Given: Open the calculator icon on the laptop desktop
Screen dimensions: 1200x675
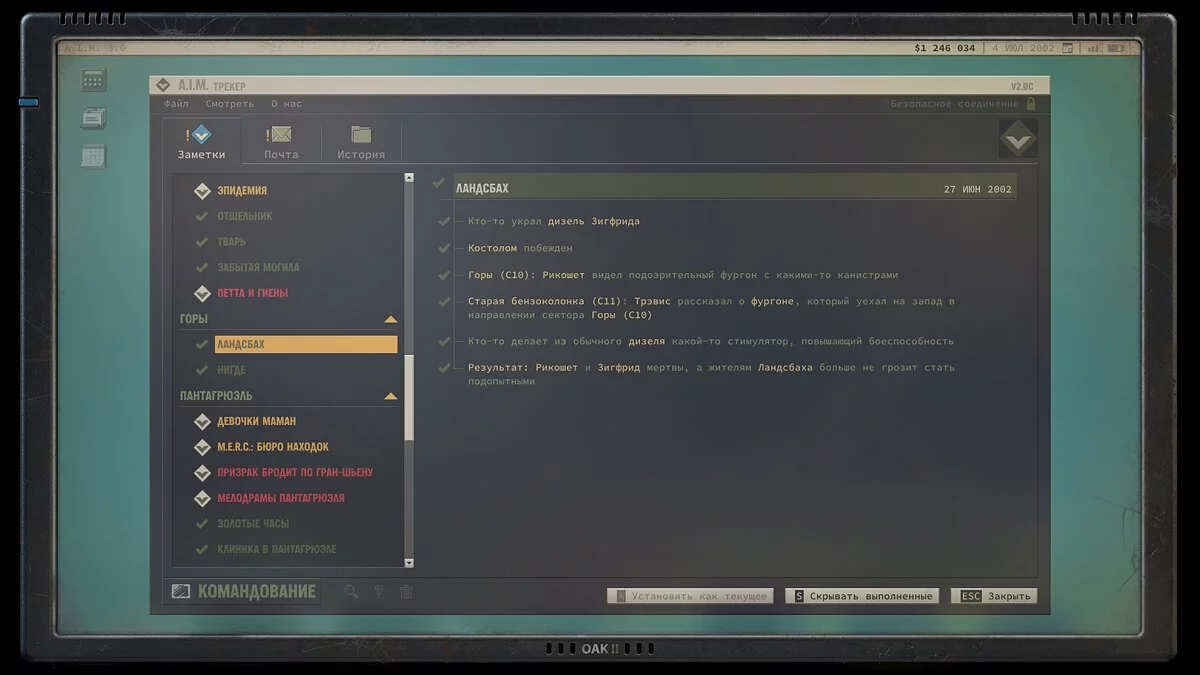Looking at the screenshot, I should tap(94, 81).
